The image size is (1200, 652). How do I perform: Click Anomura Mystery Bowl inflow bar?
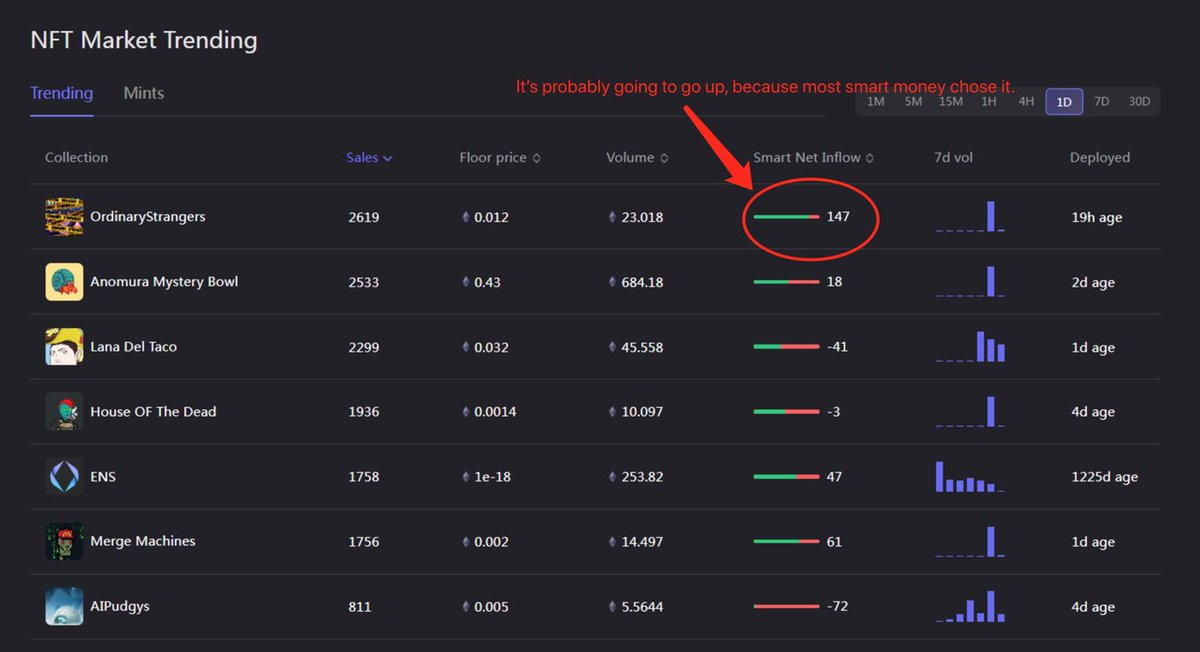click(x=786, y=282)
